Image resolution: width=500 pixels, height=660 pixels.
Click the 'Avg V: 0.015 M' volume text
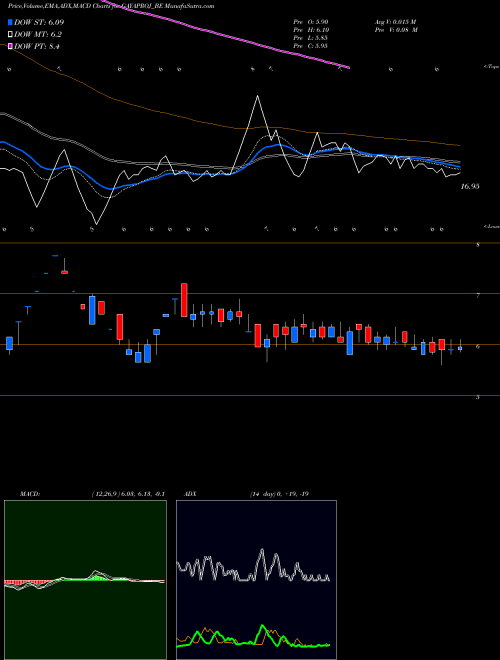click(x=396, y=22)
